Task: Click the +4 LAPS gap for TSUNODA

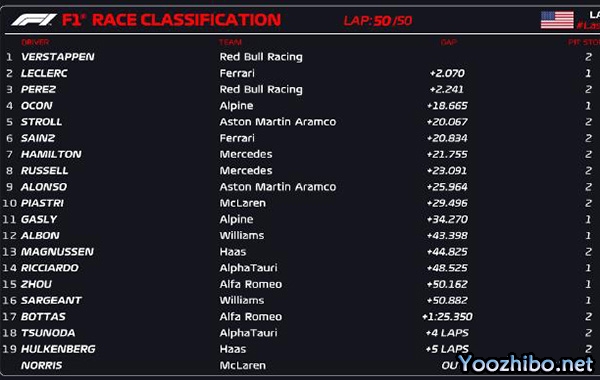Action: coord(447,333)
